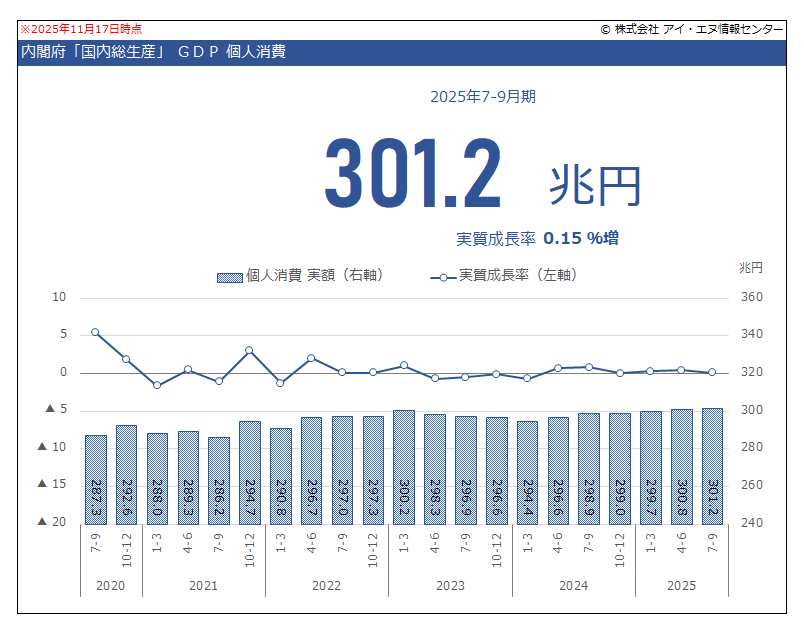Click the 360 tick on the right axis
This screenshot has width=804, height=634.
pos(751,298)
